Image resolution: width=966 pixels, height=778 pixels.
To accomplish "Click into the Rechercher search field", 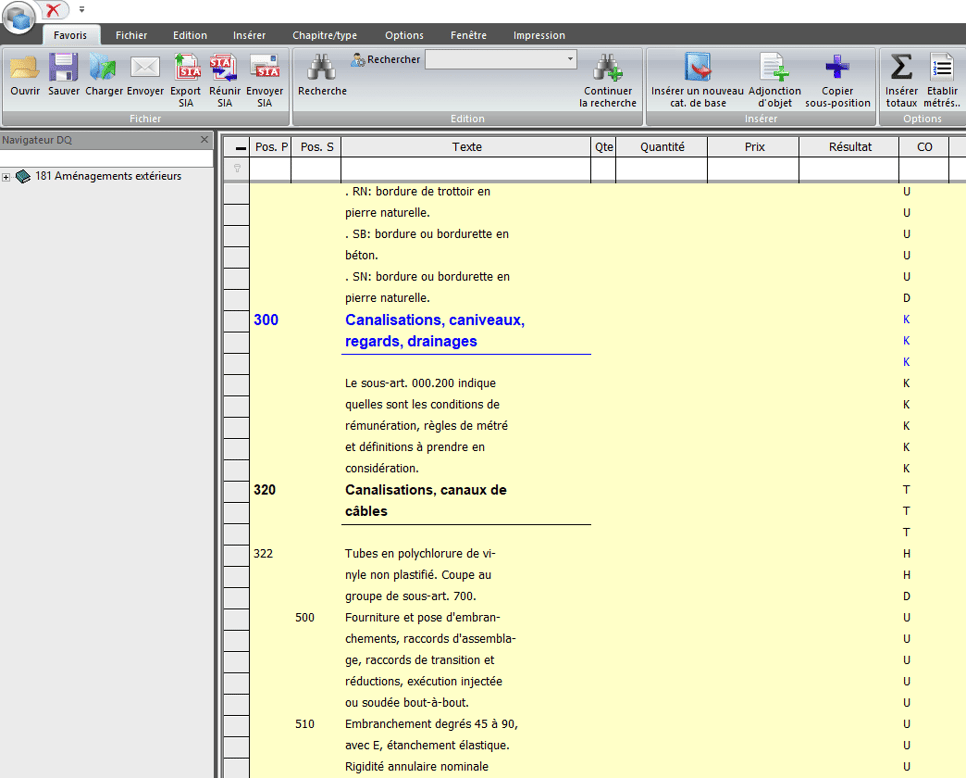I will coord(495,59).
